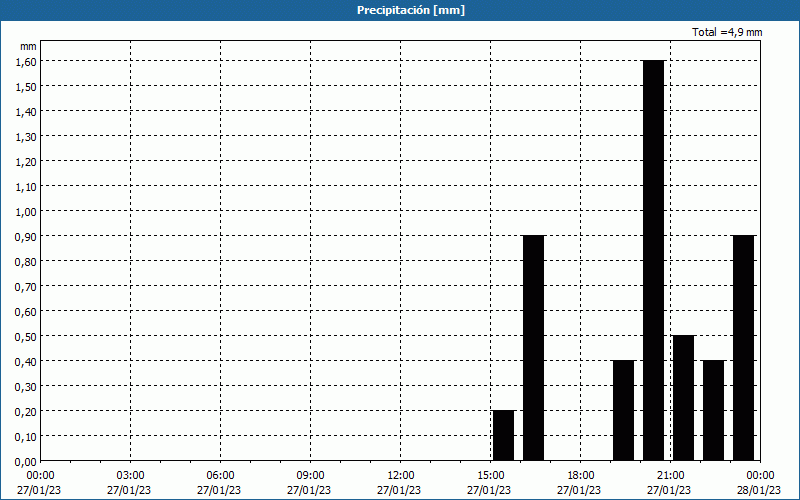
Task: Click the 06:00 x-axis time label
Action: [x=220, y=475]
